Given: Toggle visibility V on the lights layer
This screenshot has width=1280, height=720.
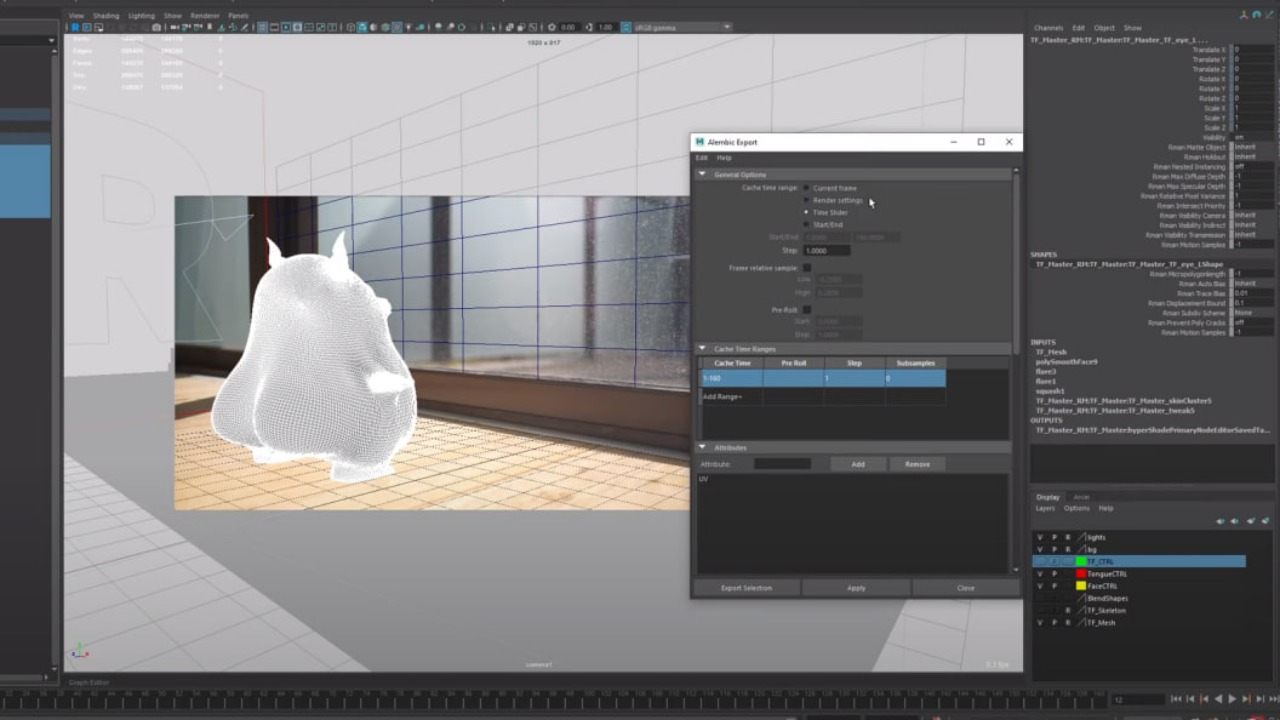Looking at the screenshot, I should pyautogui.click(x=1039, y=538).
